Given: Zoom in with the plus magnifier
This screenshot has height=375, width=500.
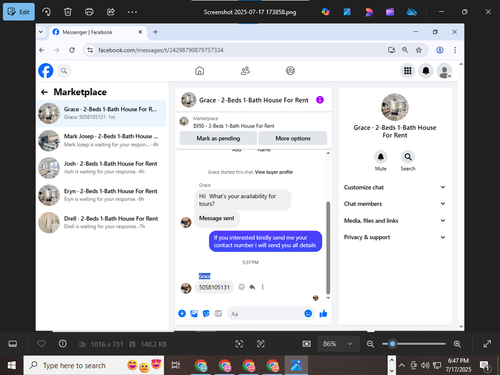Looking at the screenshot, I should click(457, 344).
